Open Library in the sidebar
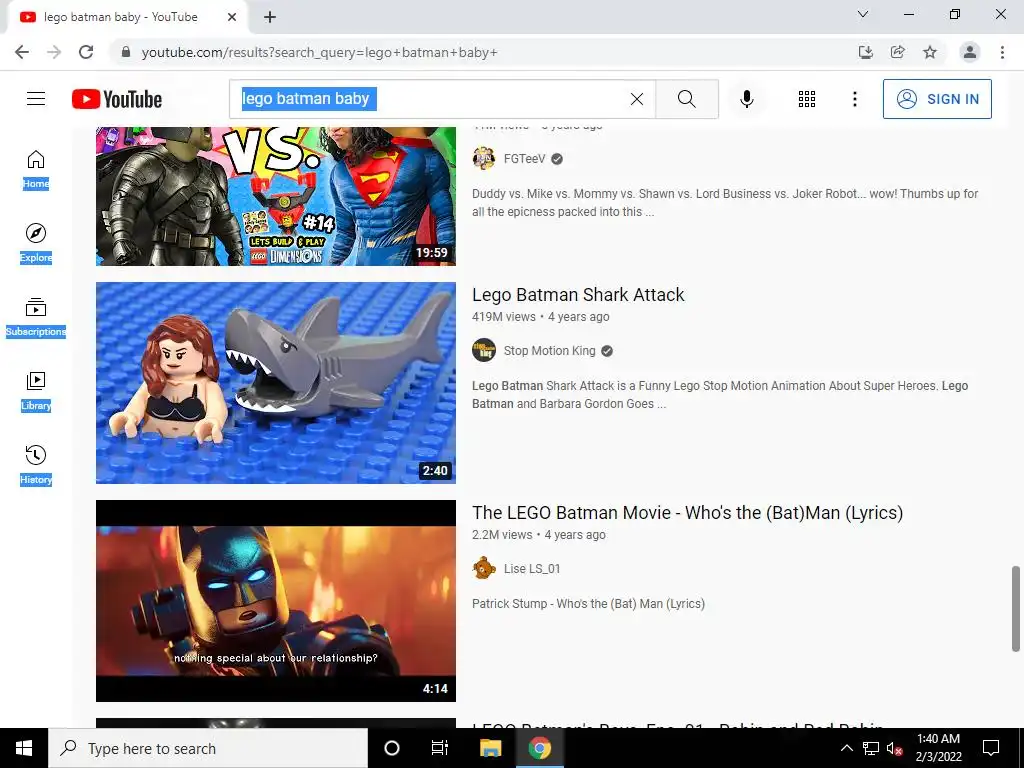Screen dimensions: 1024x768 click(36, 391)
